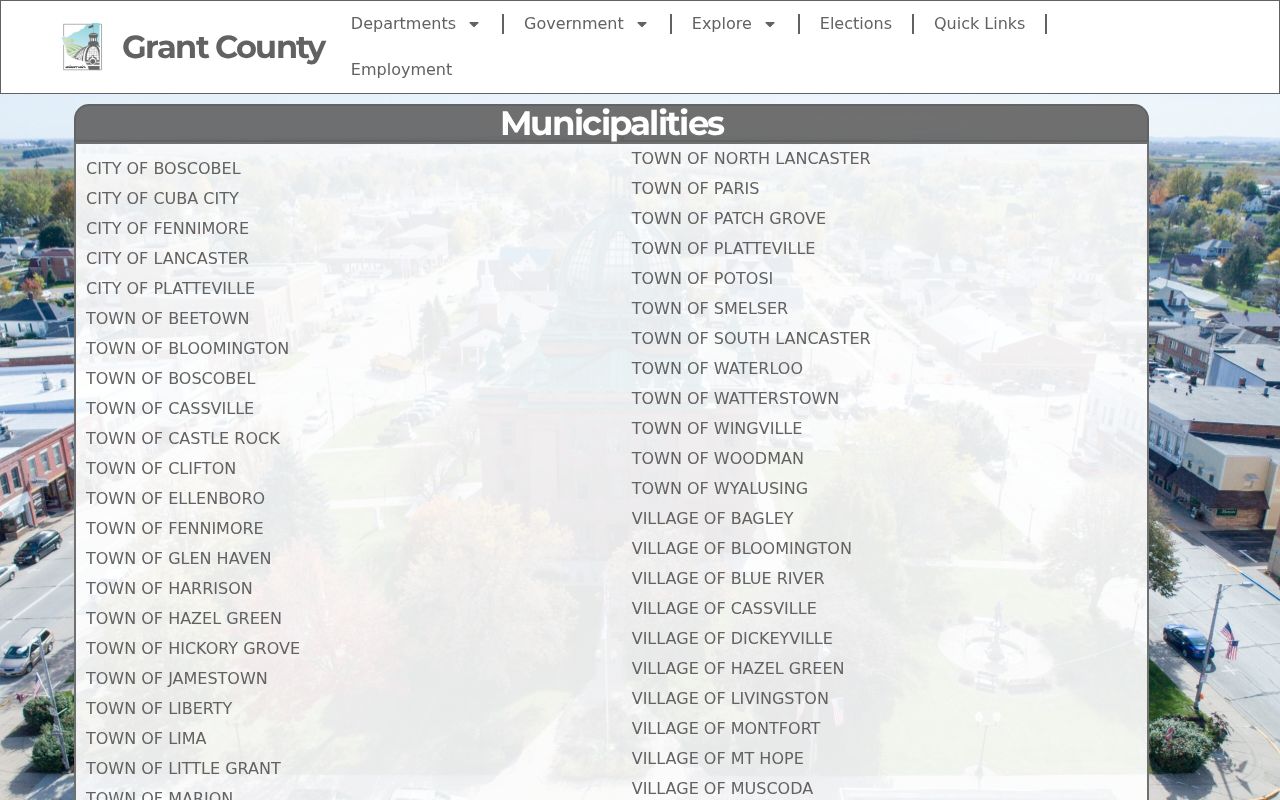Open Town of Glen Haven link
Screen dimensions: 1280x800
[178, 558]
